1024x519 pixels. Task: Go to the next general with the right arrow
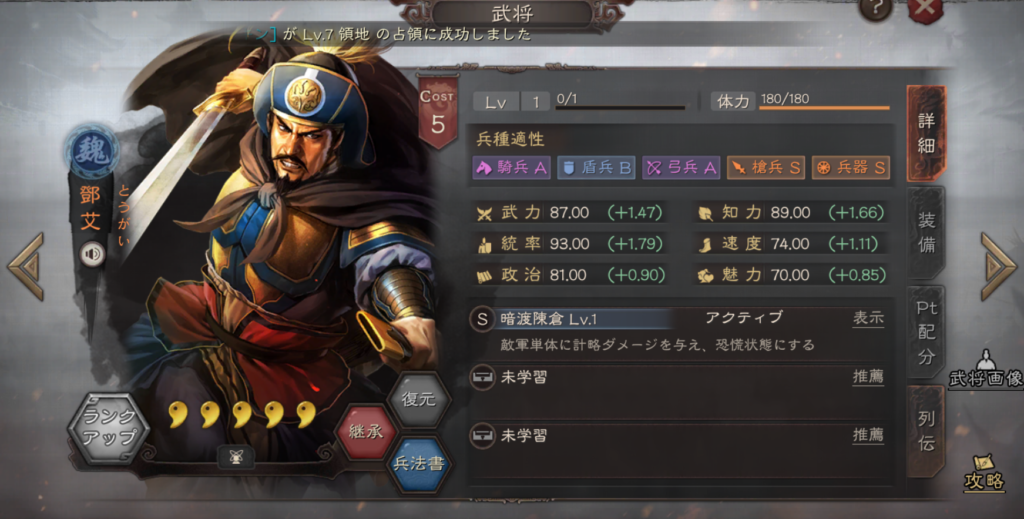coord(997,266)
